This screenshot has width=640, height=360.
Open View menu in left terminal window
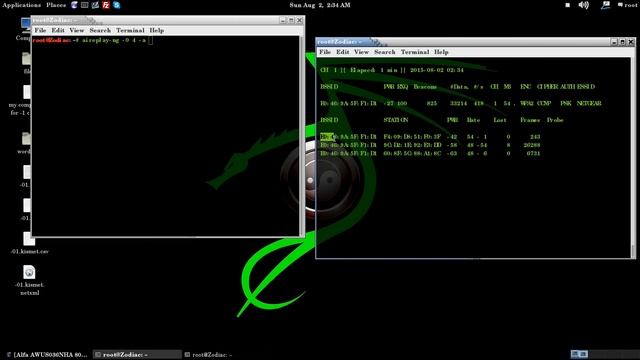76,30
